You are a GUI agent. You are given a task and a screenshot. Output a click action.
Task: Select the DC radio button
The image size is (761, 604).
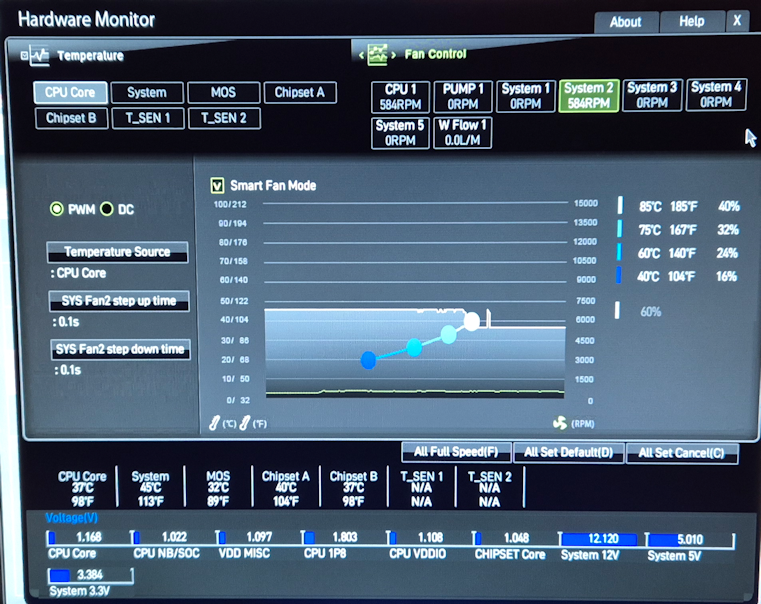pos(107,209)
